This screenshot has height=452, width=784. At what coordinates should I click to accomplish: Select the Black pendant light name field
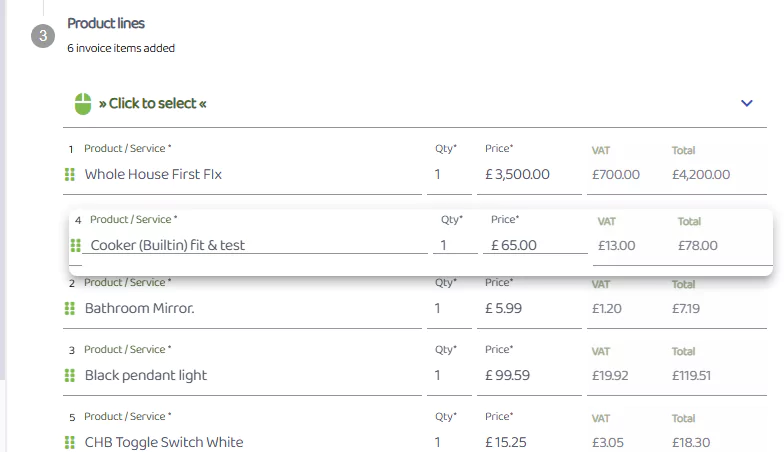tap(252, 376)
